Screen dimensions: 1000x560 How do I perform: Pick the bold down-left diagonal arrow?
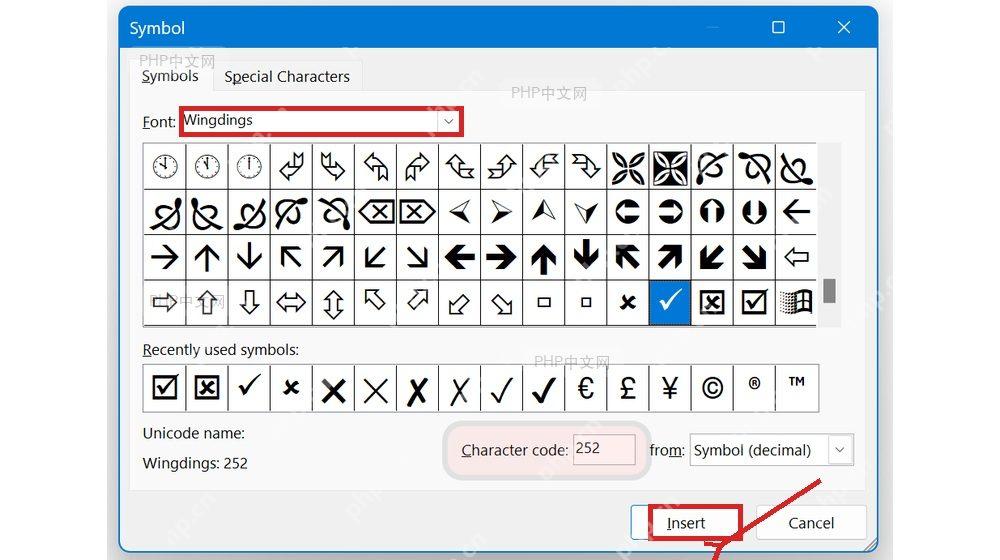tap(712, 257)
